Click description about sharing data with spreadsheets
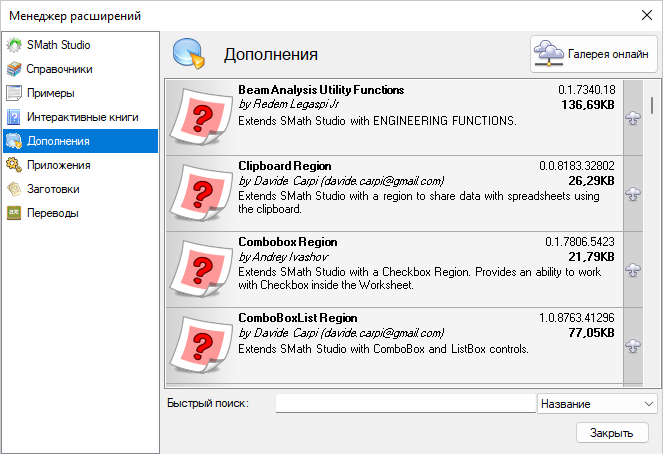This screenshot has height=454, width=663. click(419, 202)
